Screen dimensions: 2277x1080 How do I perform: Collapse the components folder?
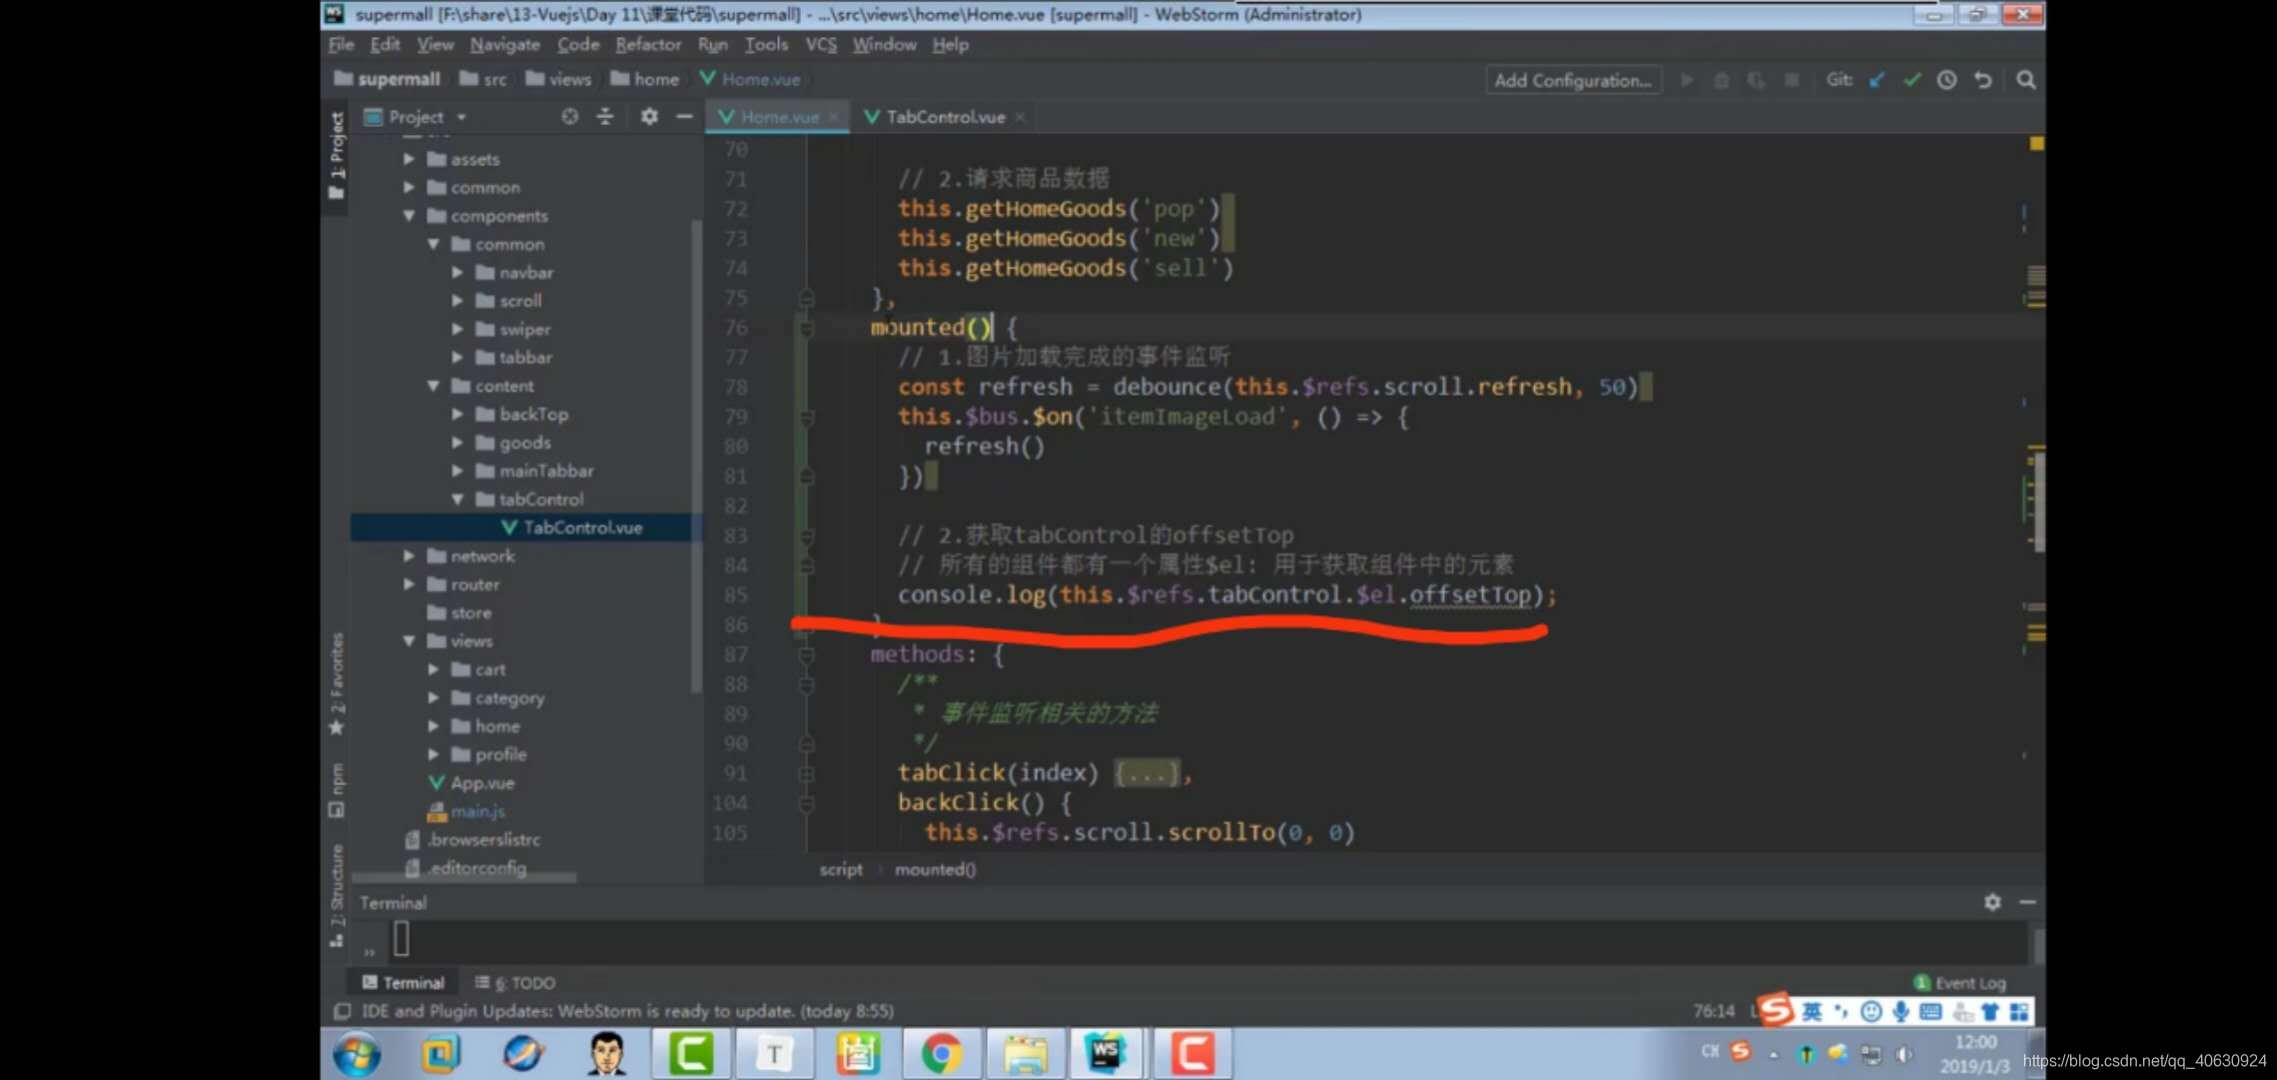[x=409, y=215]
